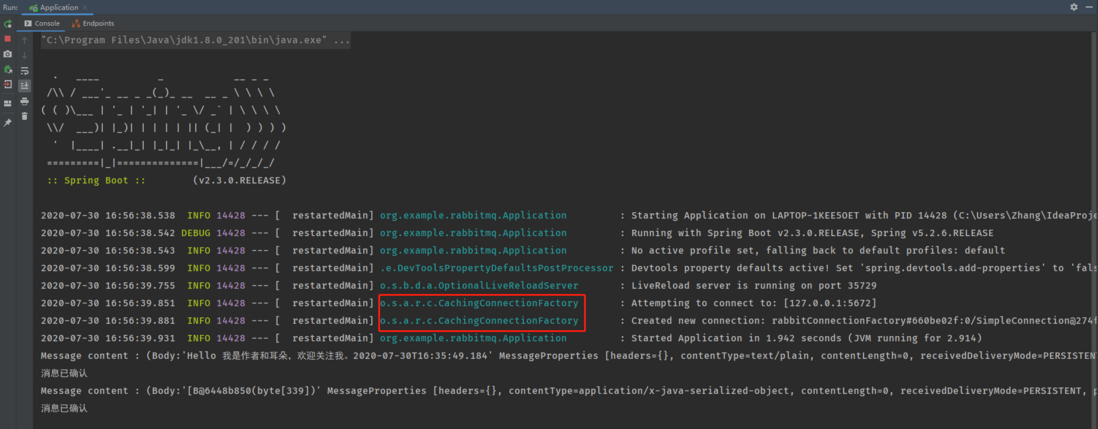Click 'Created new connection: rabbitConnectionFactory' message
Screen dimensions: 1098x429
tap(864, 321)
